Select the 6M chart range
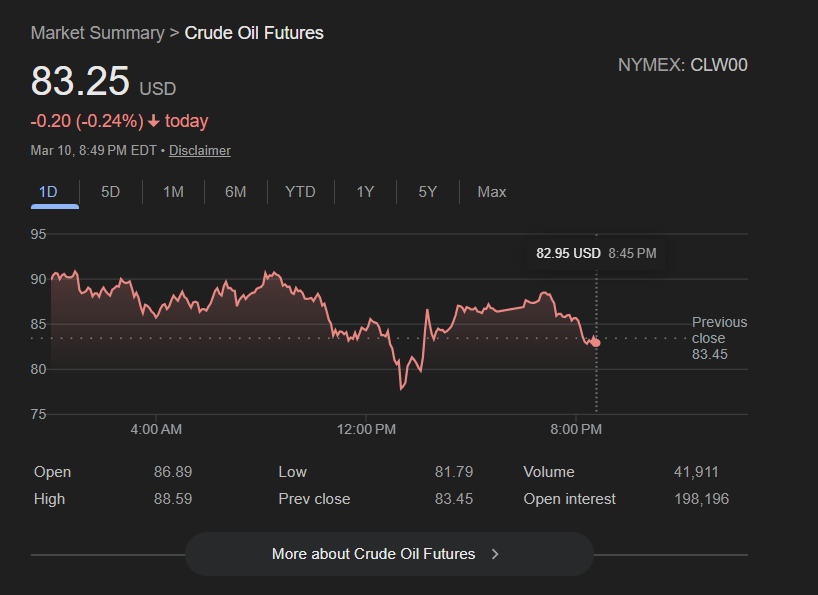The width and height of the screenshot is (818, 595). (235, 192)
